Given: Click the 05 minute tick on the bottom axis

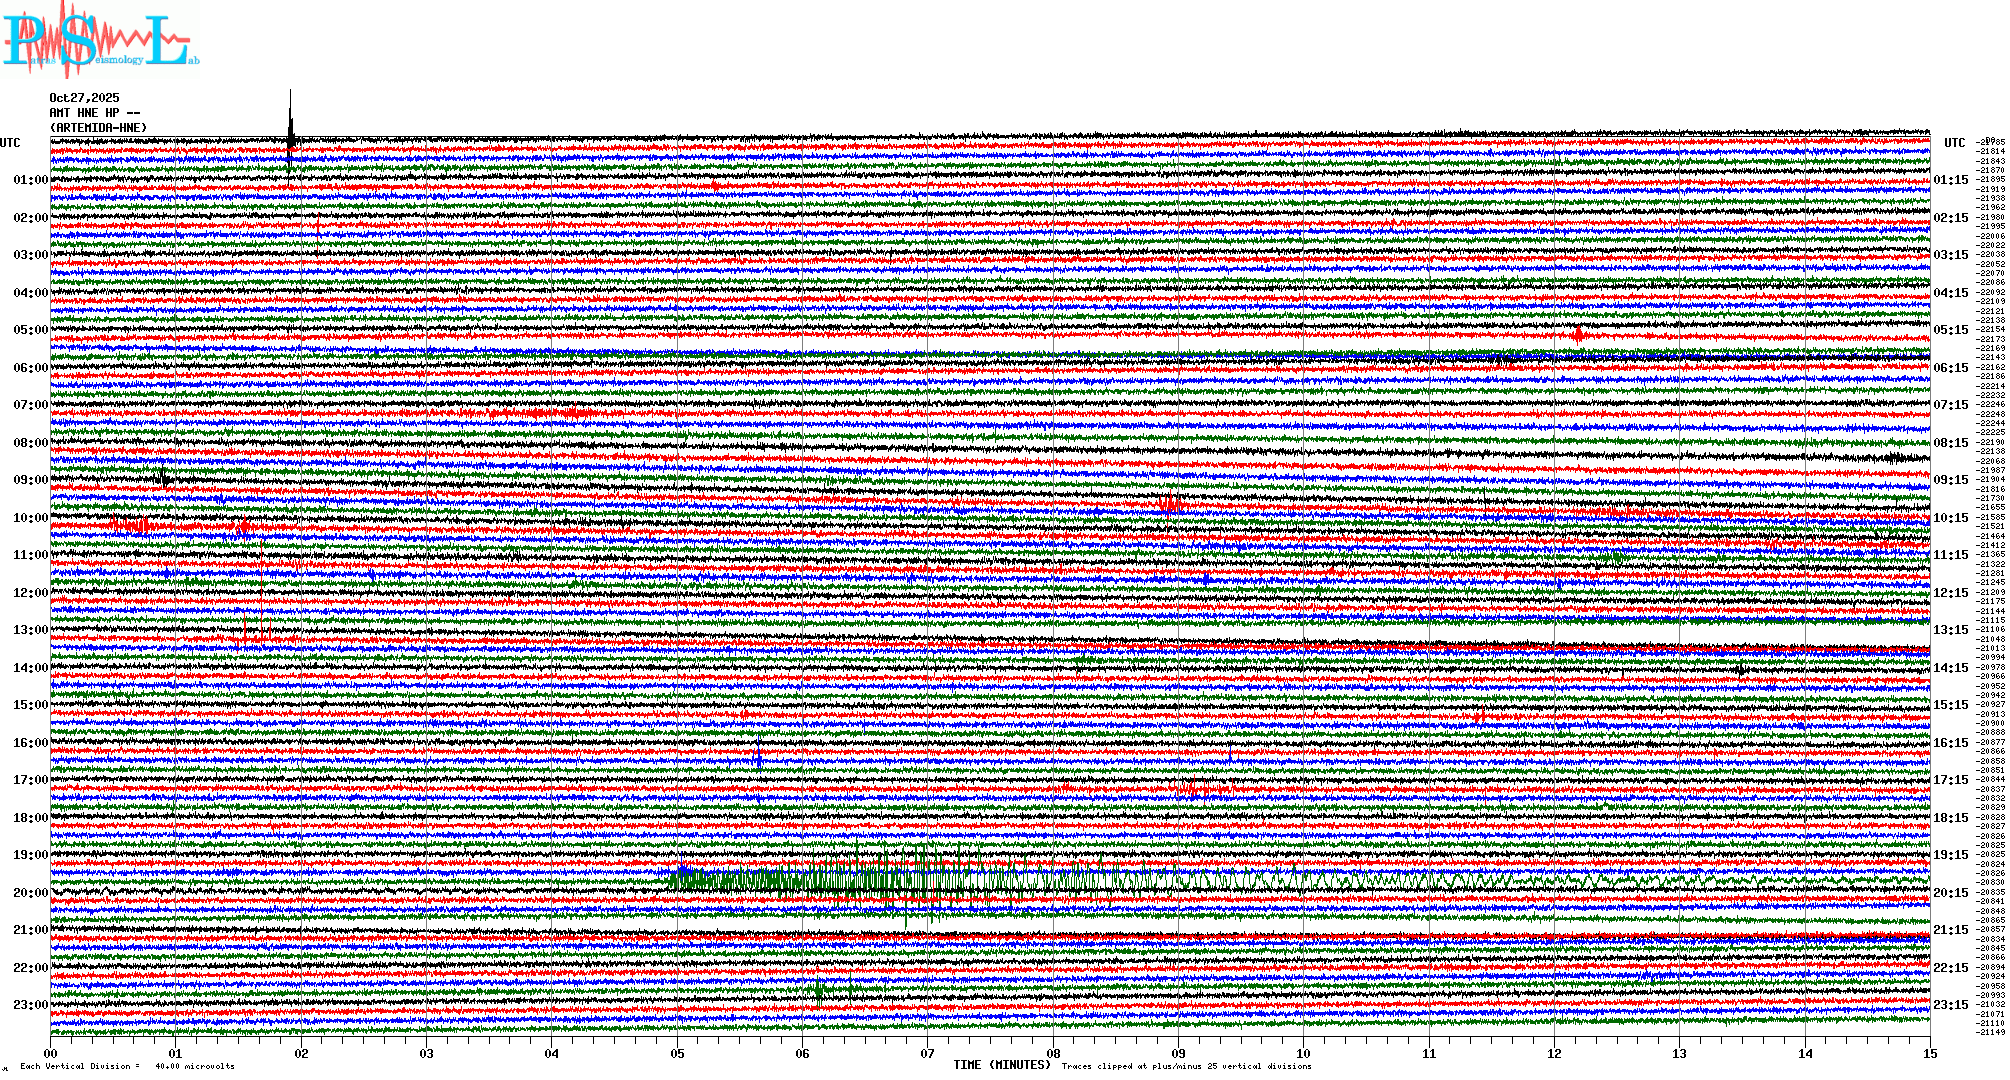Looking at the screenshot, I should pos(677,1054).
